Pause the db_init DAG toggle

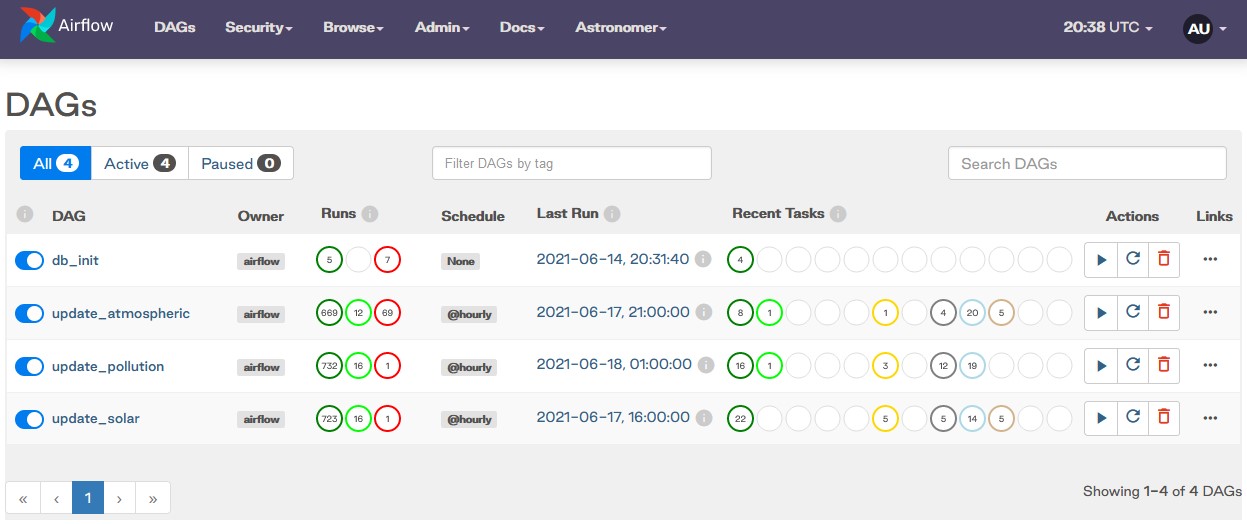(x=29, y=261)
